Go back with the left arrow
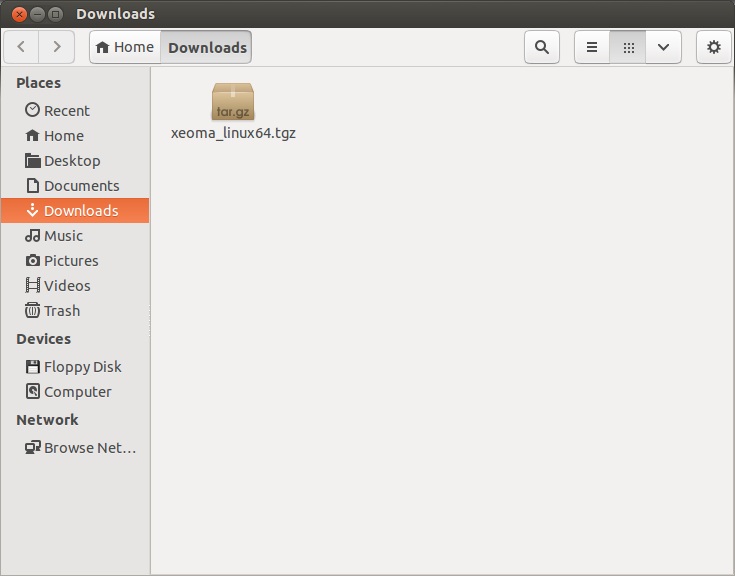735x576 pixels. [22, 47]
